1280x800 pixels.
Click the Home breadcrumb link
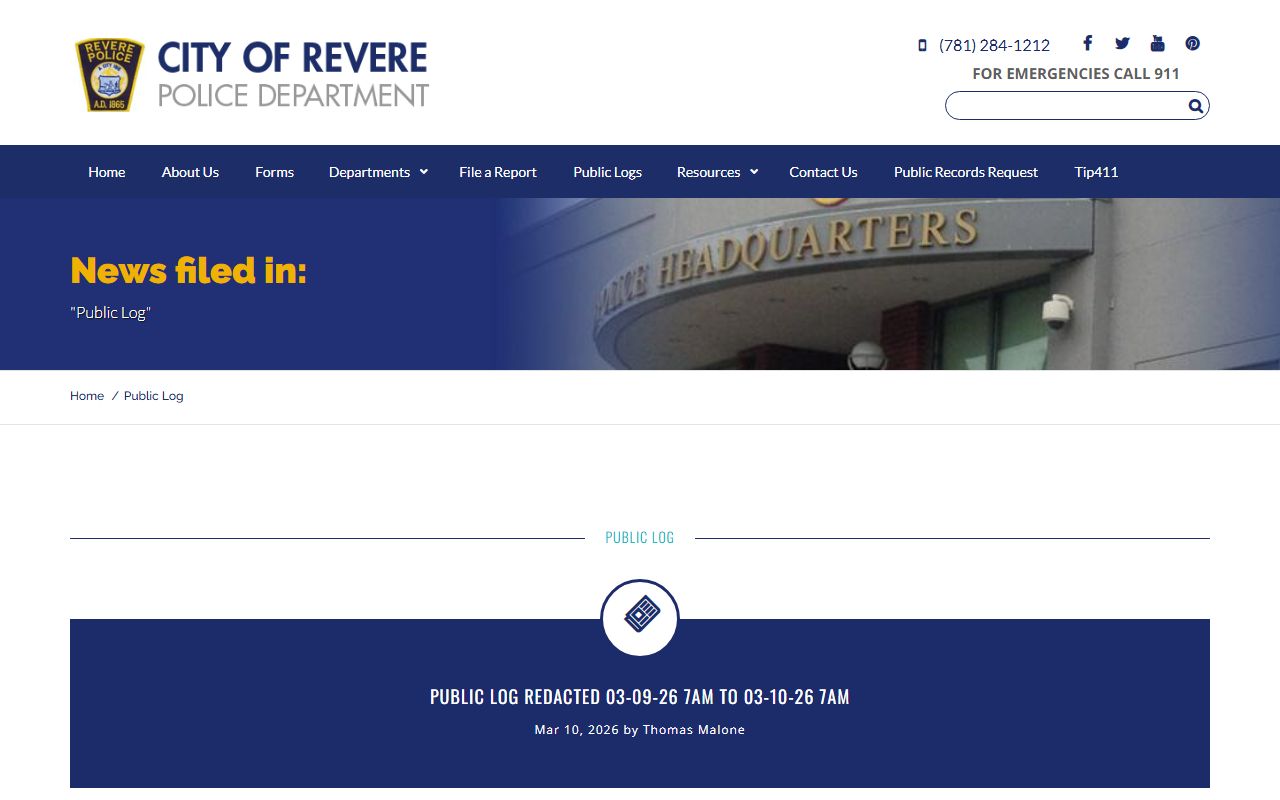coord(87,396)
